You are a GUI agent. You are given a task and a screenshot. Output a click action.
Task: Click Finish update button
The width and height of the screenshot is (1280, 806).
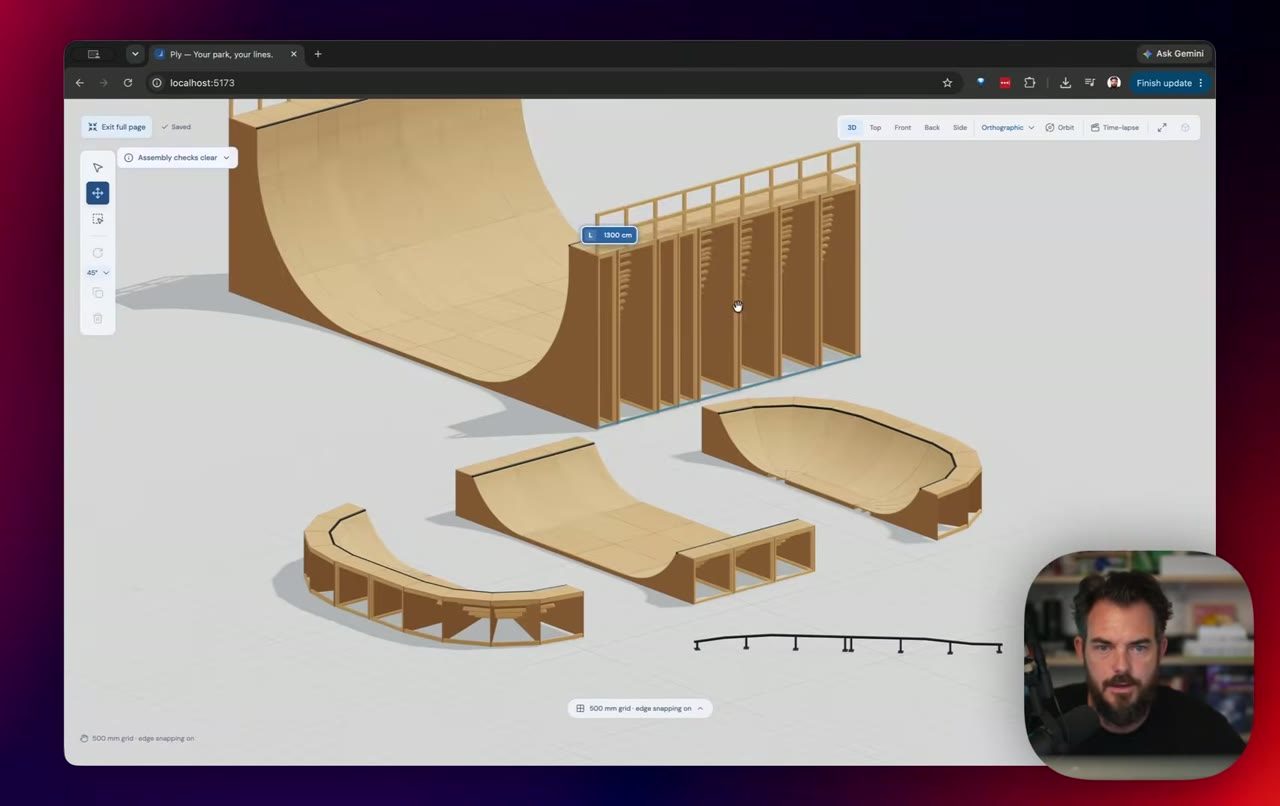[x=1170, y=83]
